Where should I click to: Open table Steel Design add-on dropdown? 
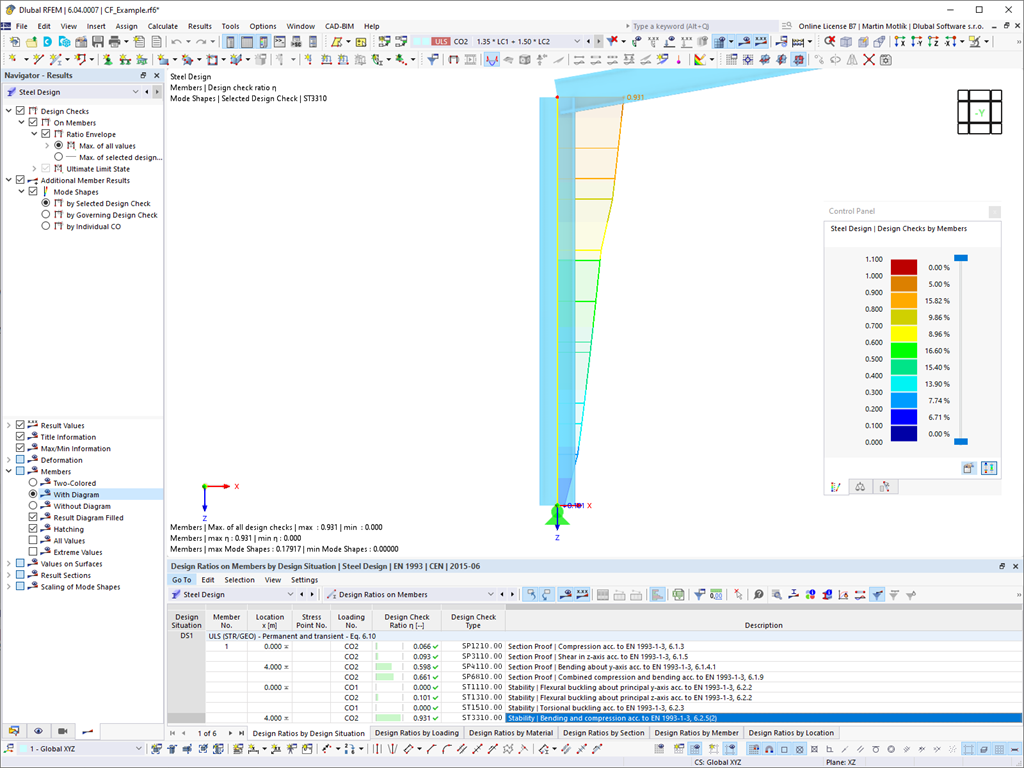point(290,595)
